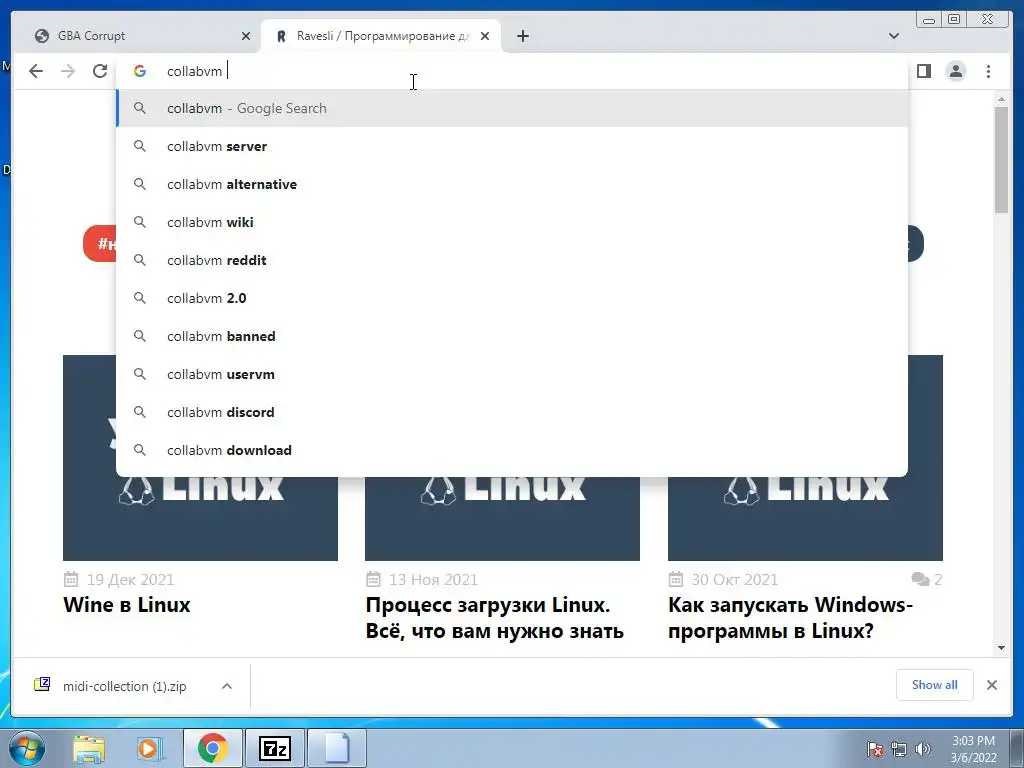The height and width of the screenshot is (768, 1024).
Task: Open the Action Center flag icon
Action: point(875,749)
